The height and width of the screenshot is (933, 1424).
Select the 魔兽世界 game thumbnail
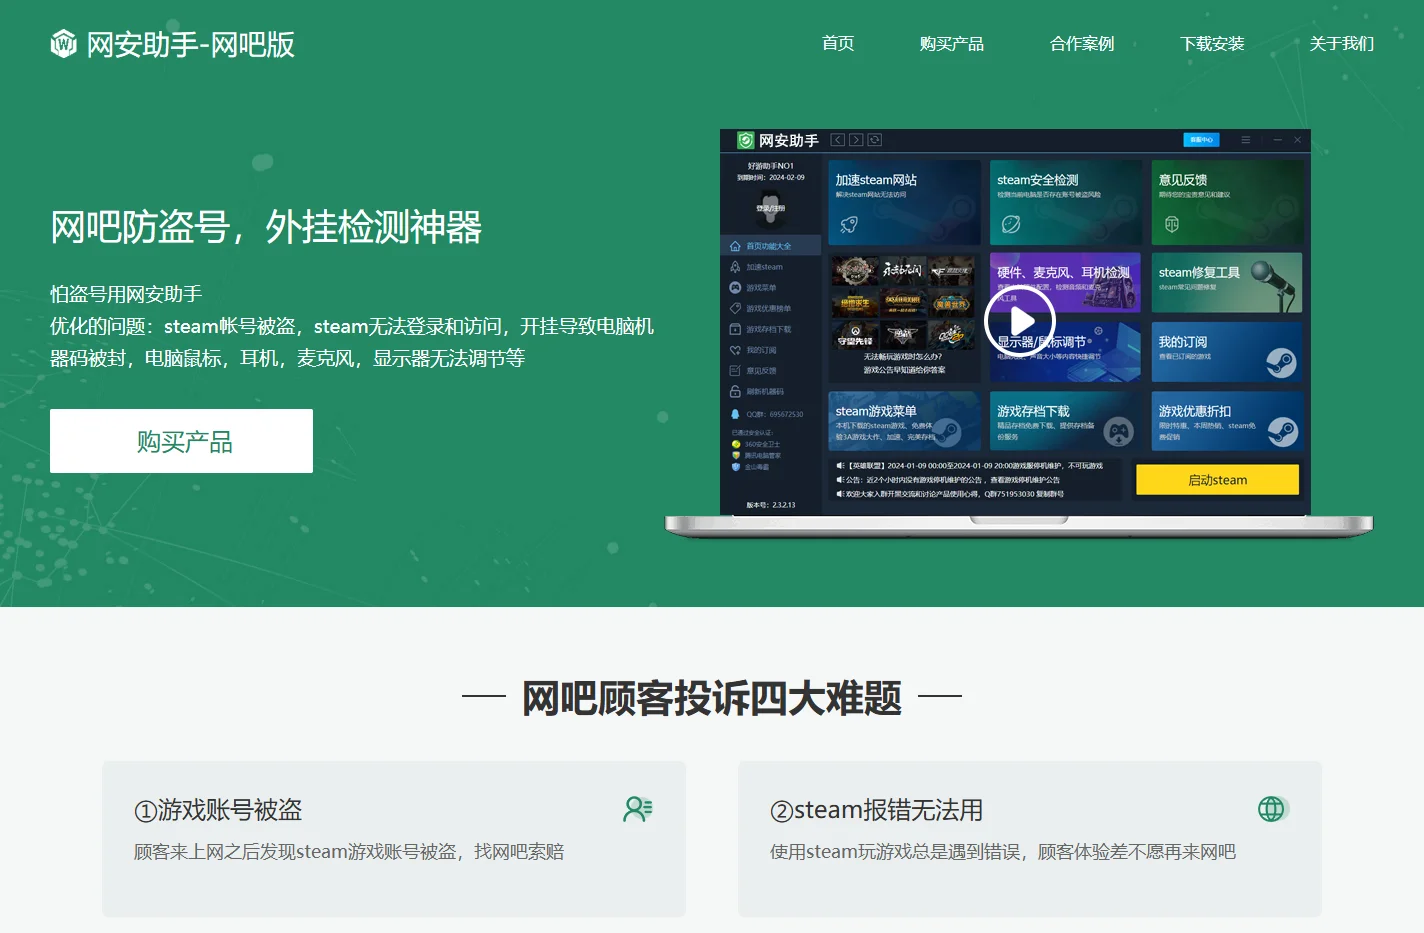coord(951,302)
